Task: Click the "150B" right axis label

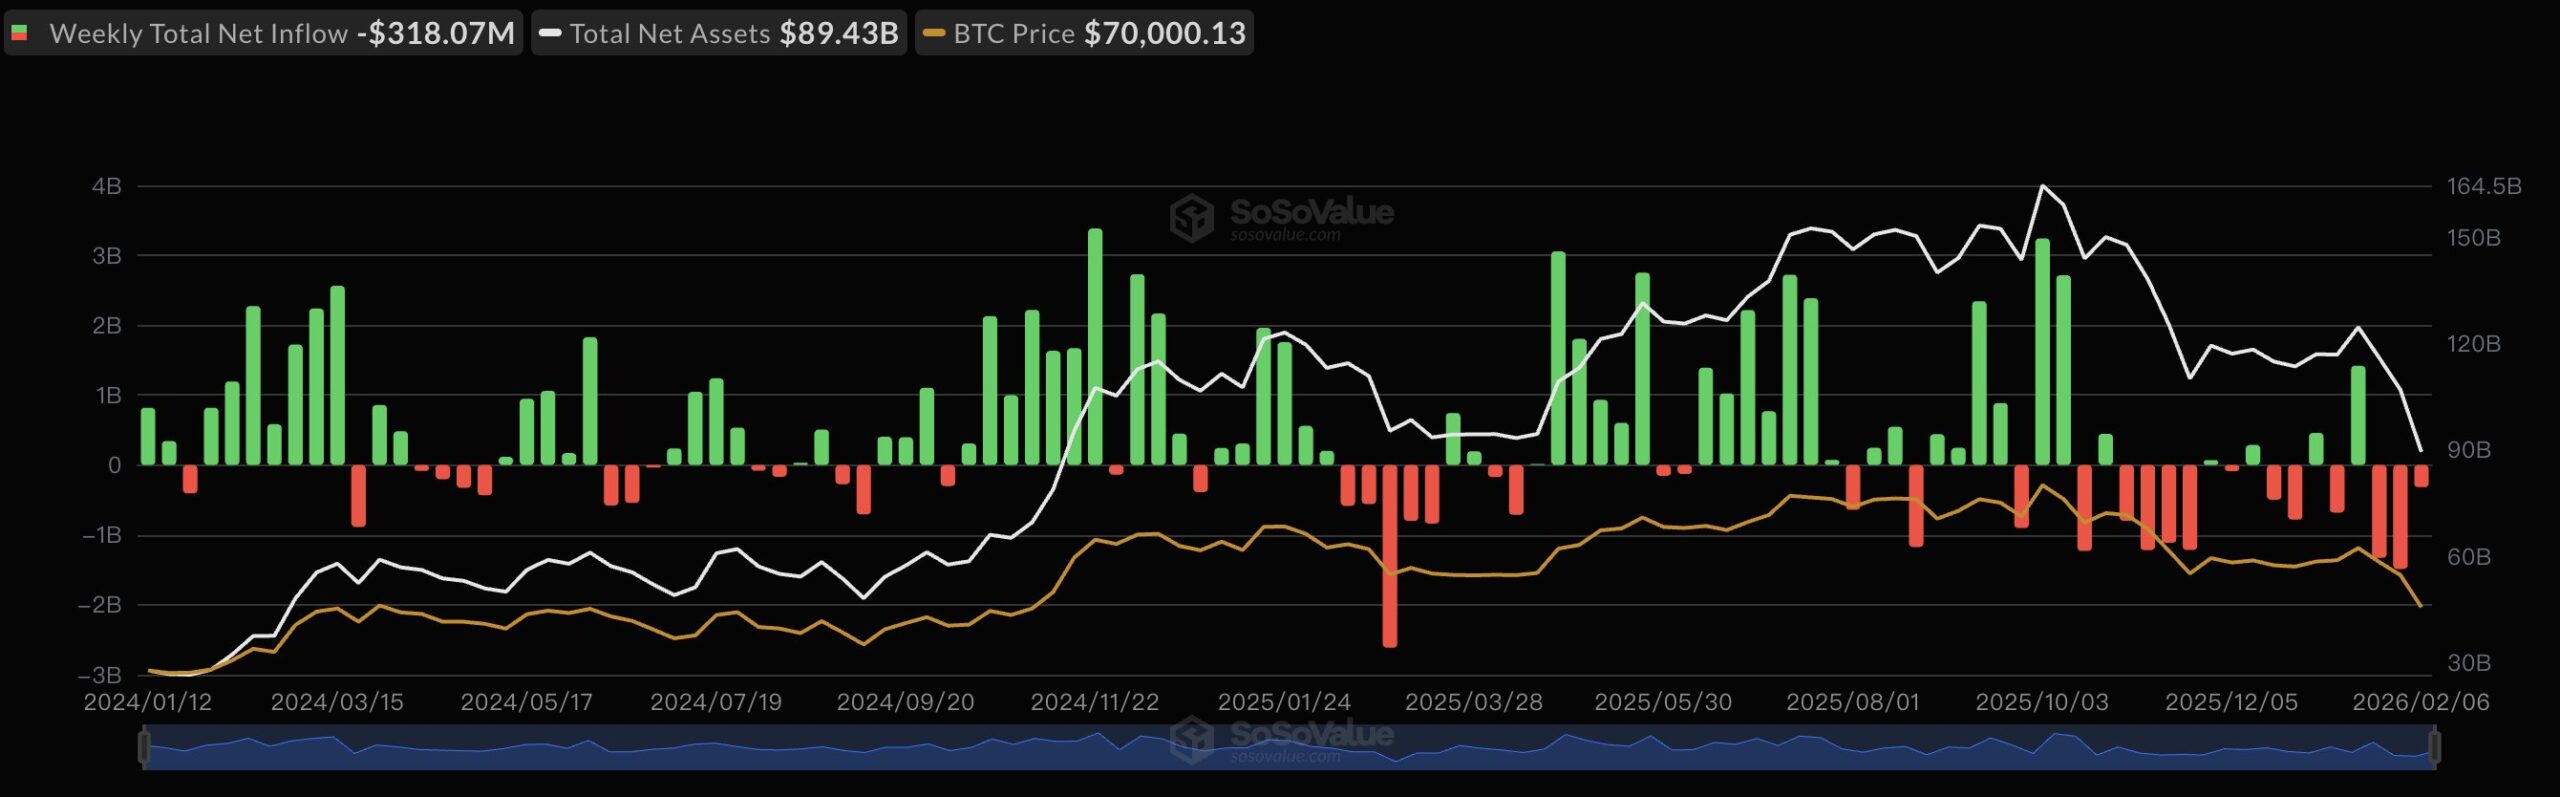Action: (2474, 238)
